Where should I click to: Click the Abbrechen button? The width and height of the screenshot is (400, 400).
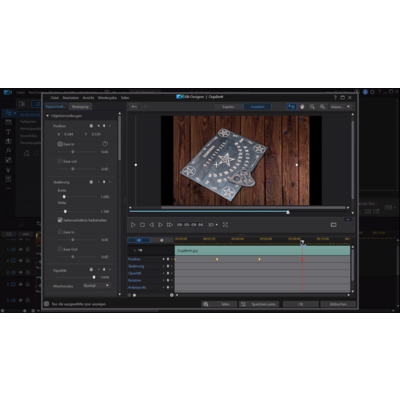click(x=338, y=304)
